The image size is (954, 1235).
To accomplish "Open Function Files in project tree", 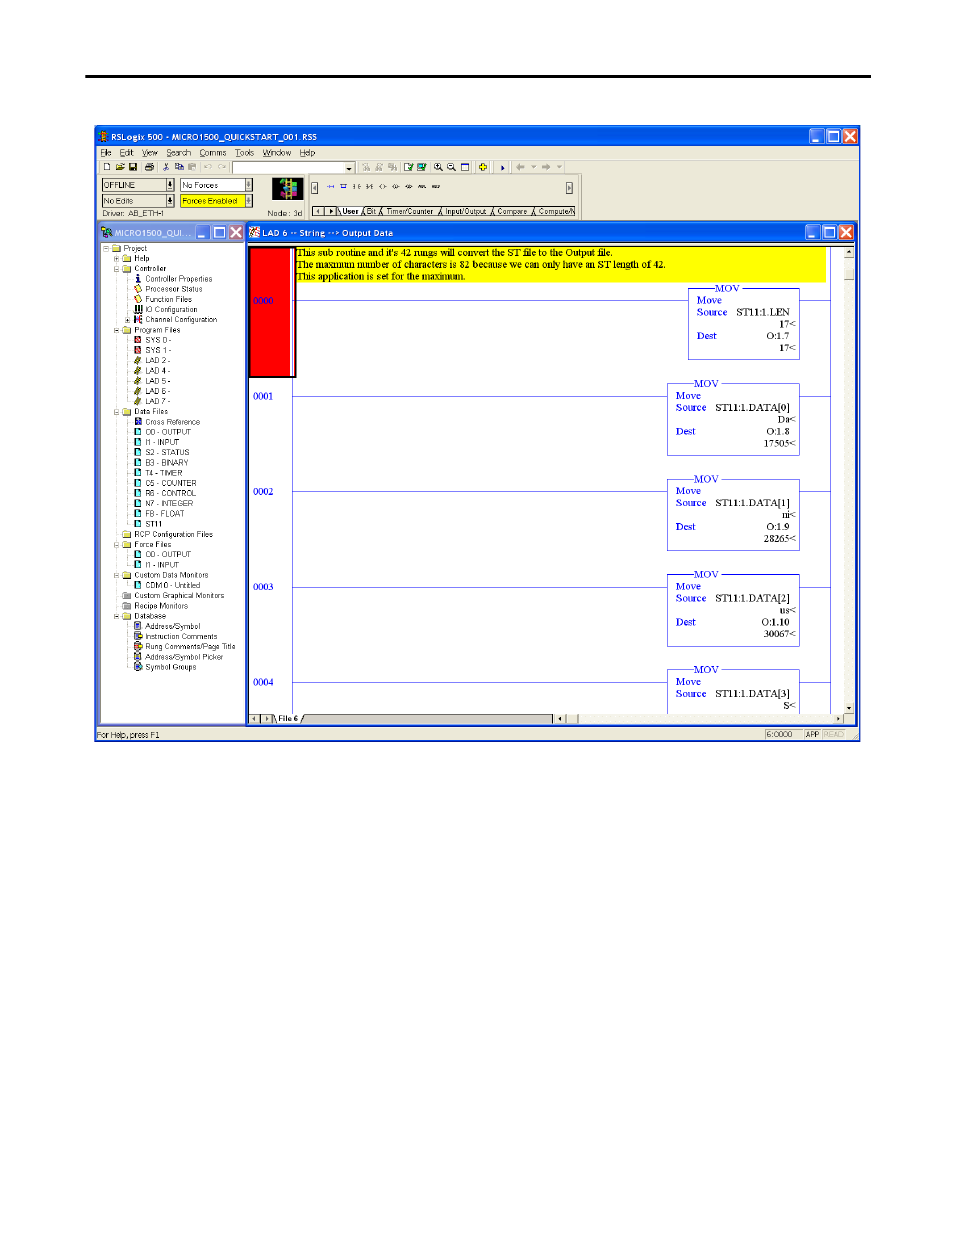I will click(168, 299).
